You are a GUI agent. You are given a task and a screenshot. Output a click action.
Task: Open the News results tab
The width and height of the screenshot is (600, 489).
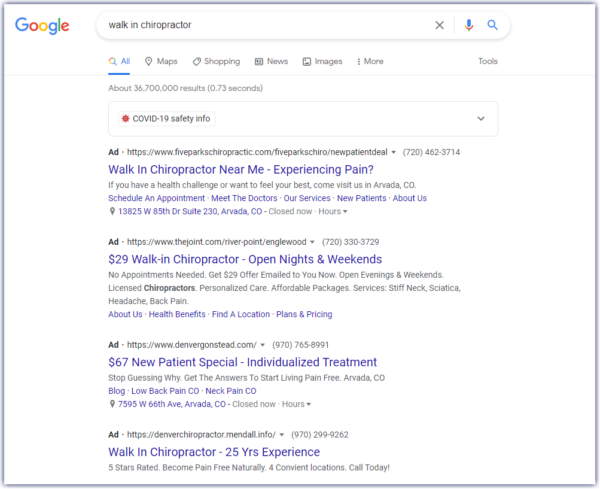(271, 61)
